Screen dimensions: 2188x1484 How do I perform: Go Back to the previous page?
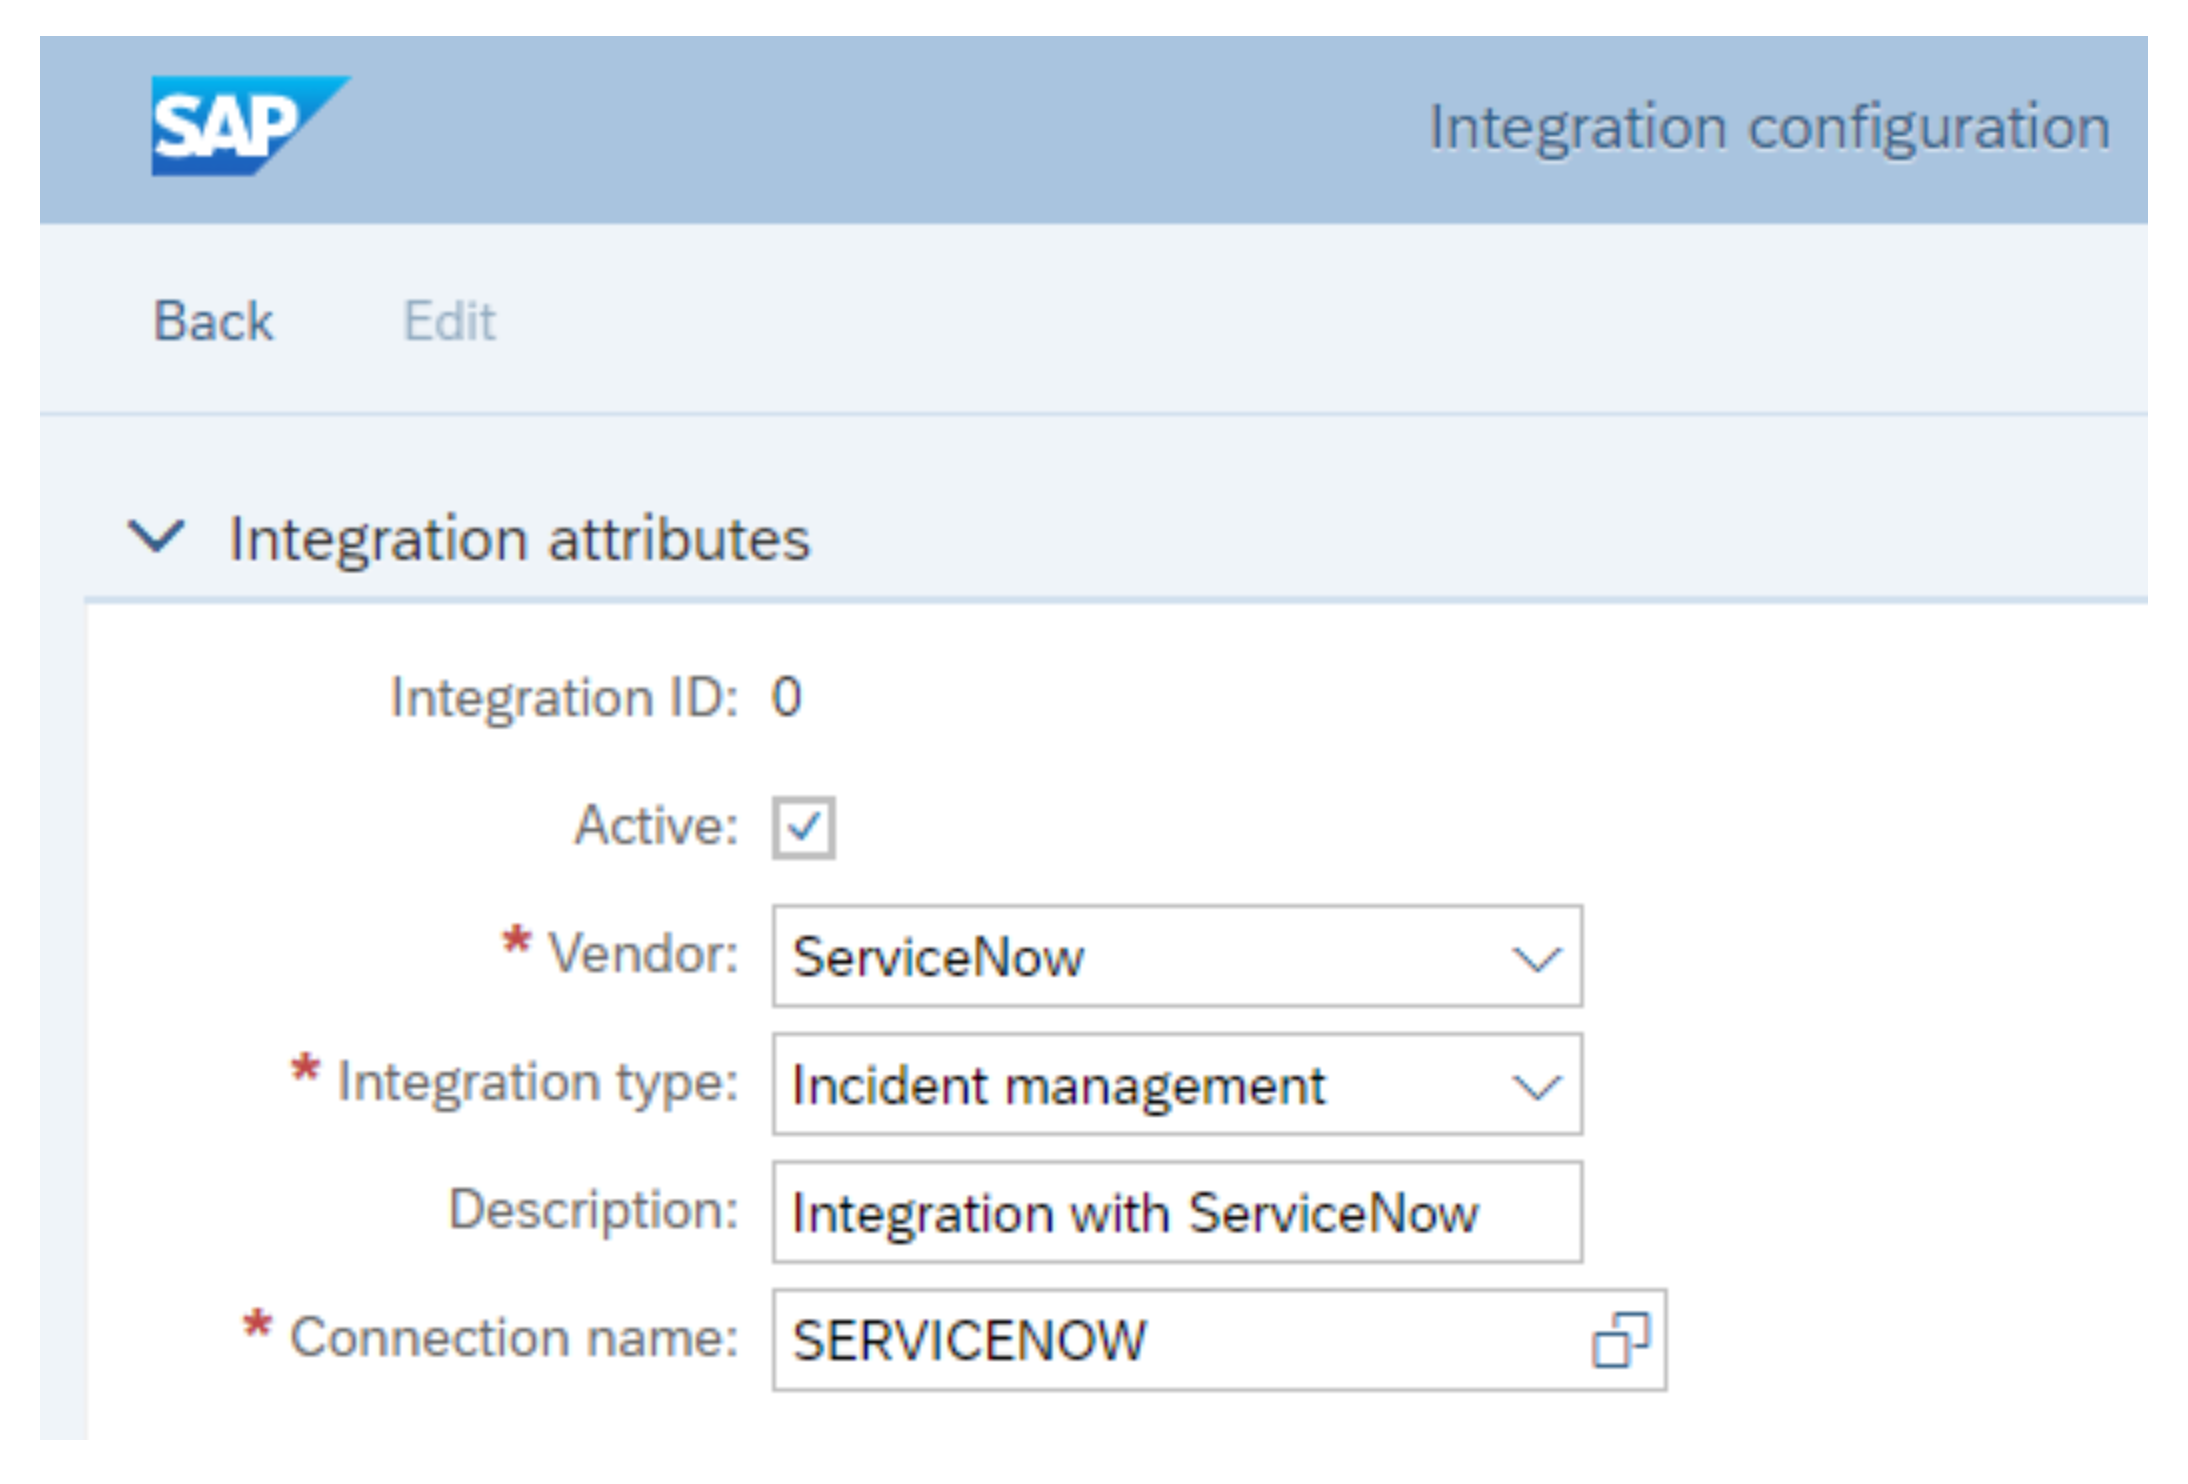coord(213,321)
